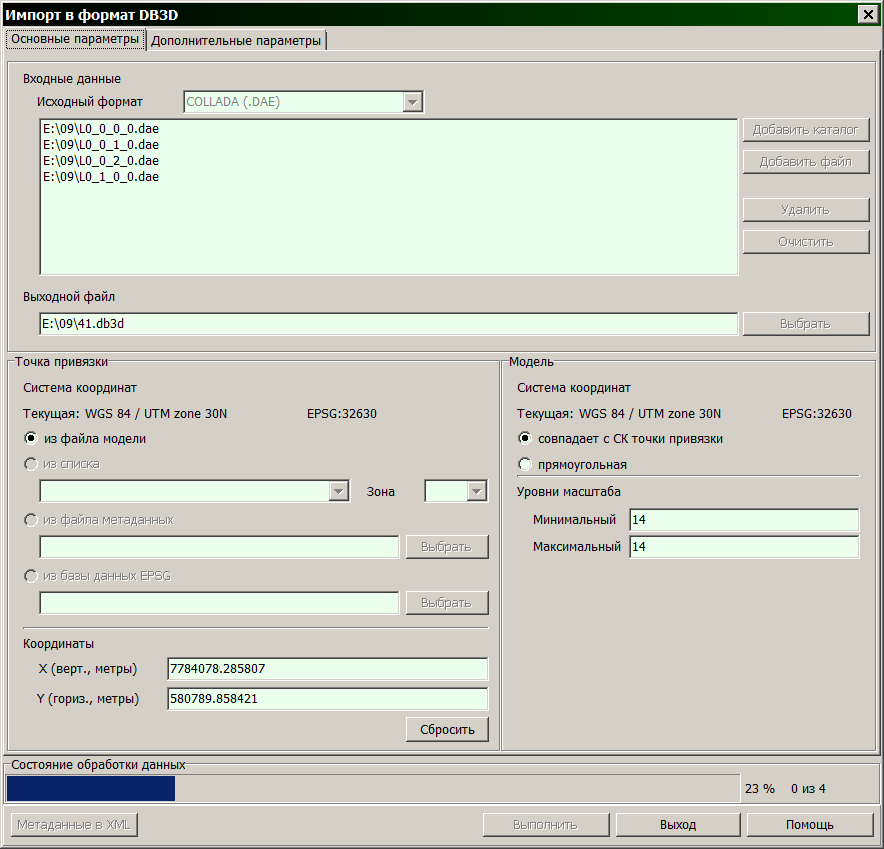Click the Выходной файл path field

pyautogui.click(x=388, y=324)
